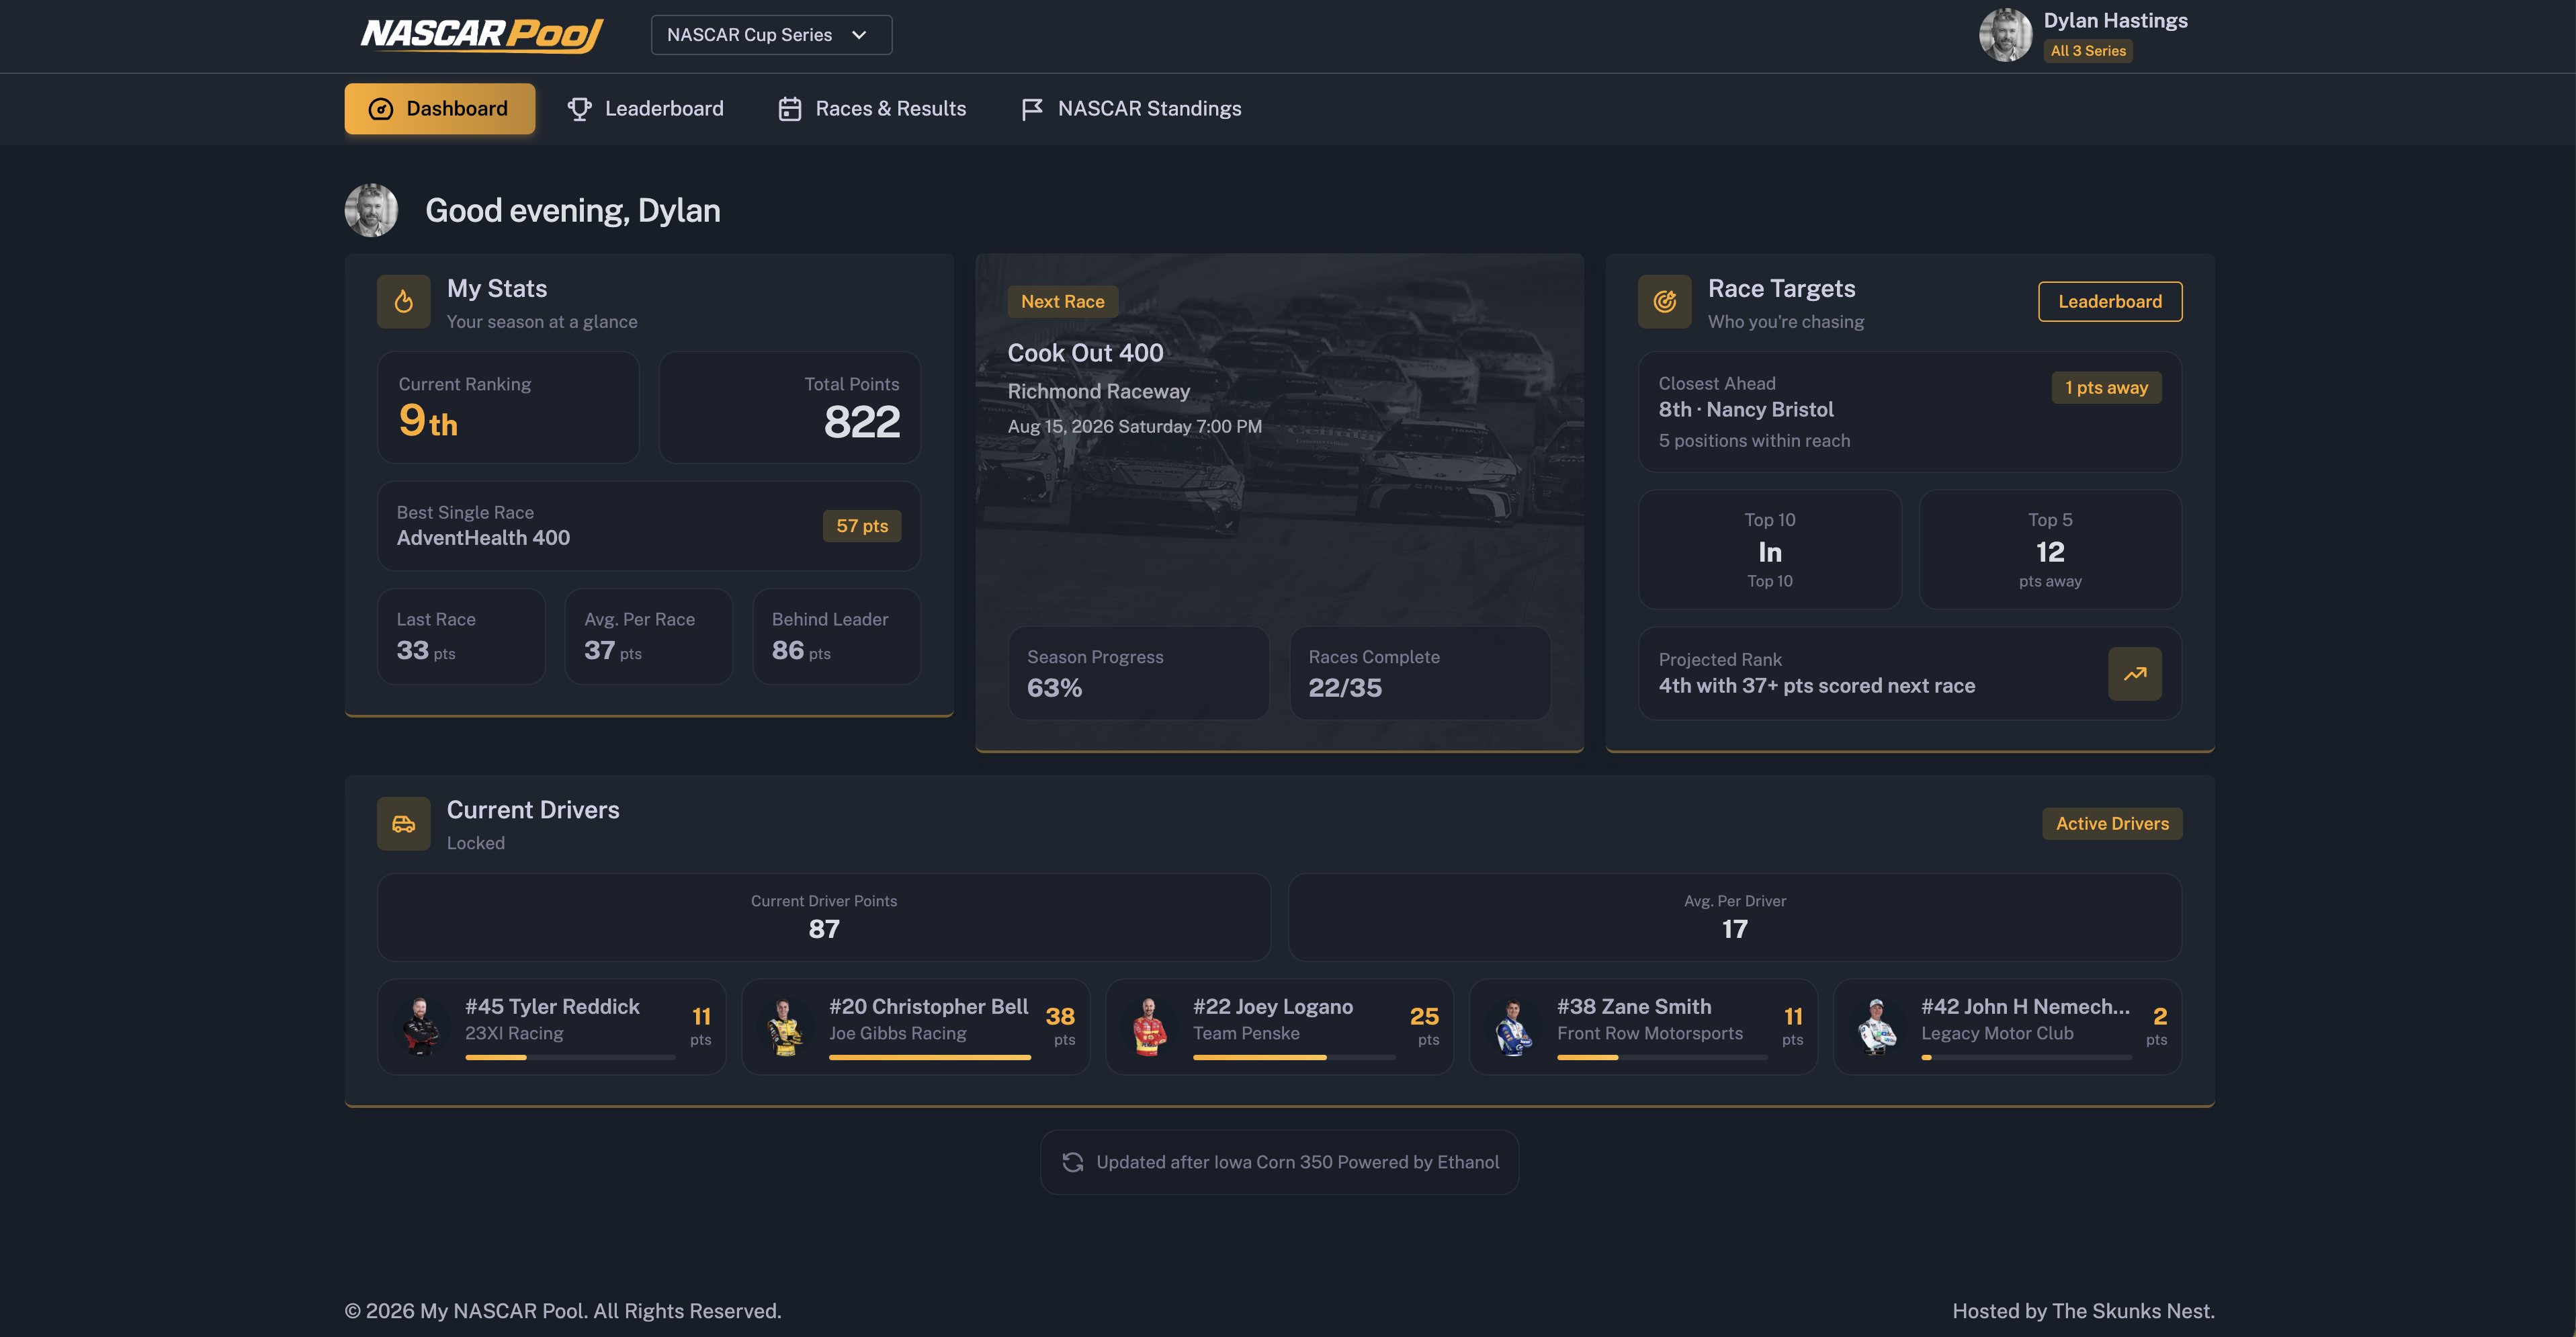Click the Top 10 In card

[1769, 549]
